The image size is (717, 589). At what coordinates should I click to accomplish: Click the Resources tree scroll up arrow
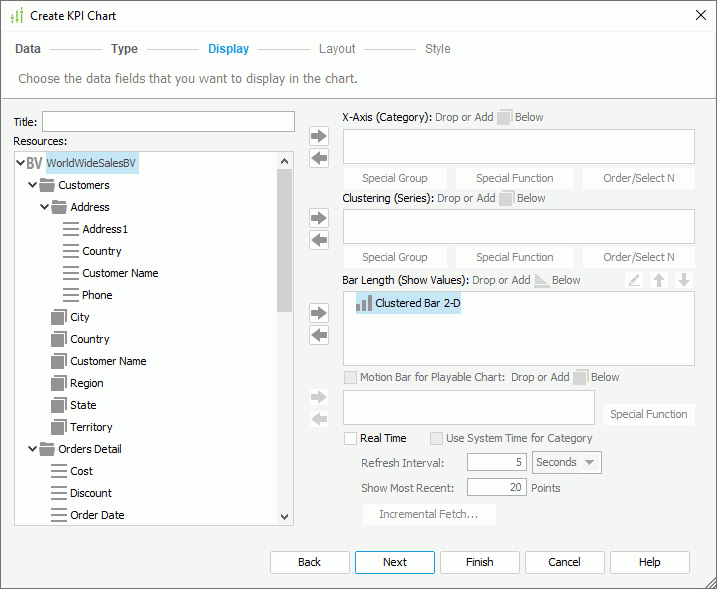pos(284,161)
